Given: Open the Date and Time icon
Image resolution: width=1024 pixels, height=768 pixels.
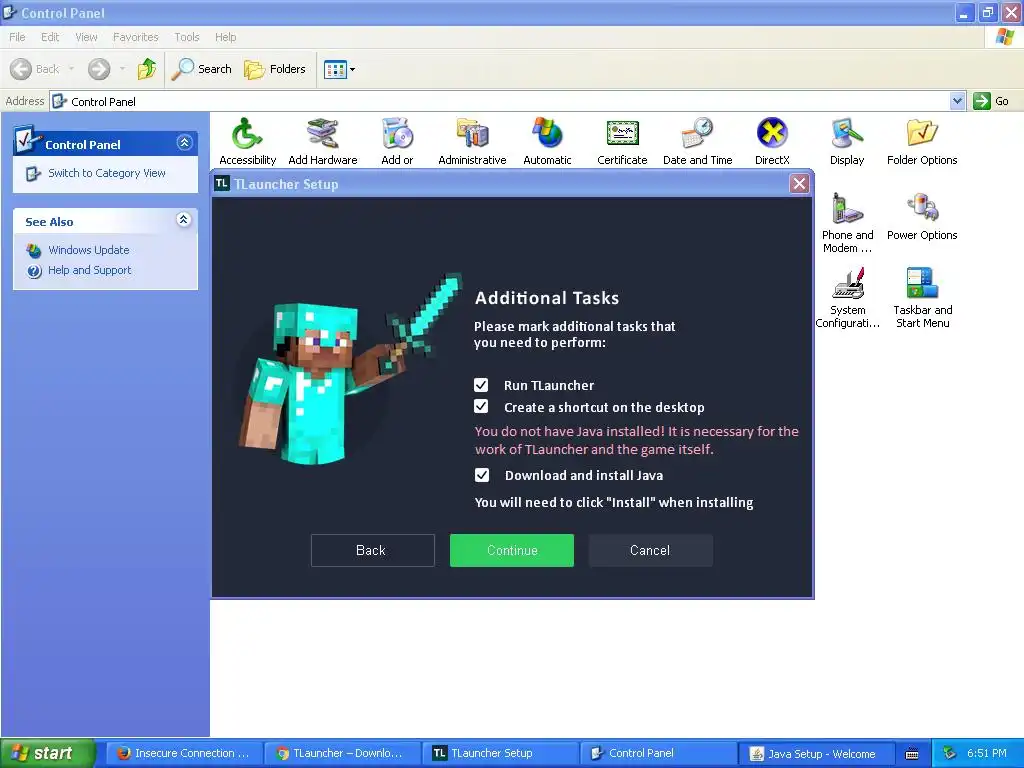Looking at the screenshot, I should [x=697, y=141].
